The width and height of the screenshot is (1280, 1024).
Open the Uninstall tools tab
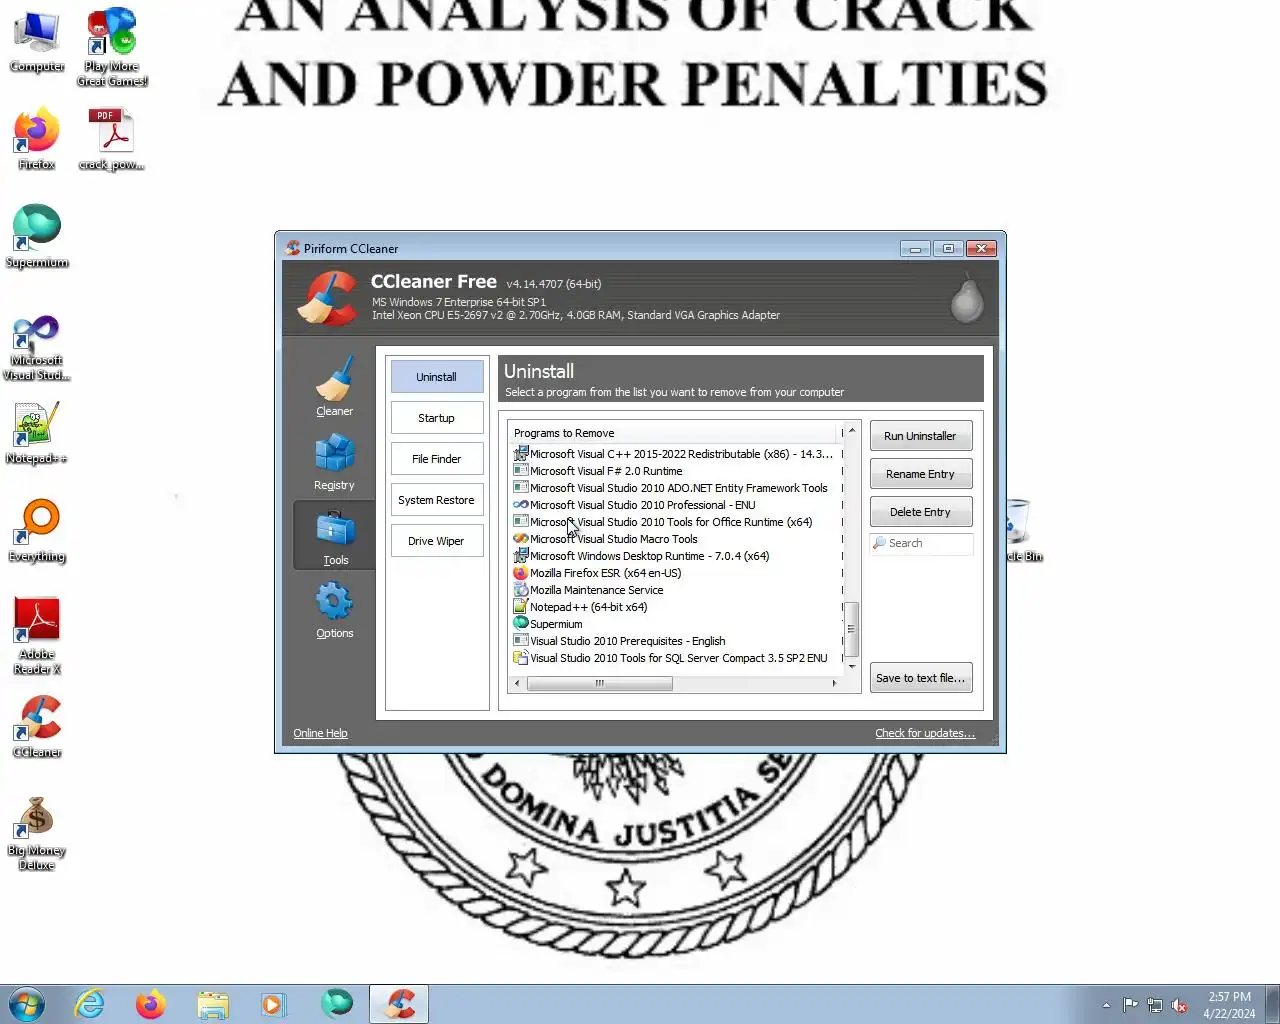pyautogui.click(x=437, y=377)
